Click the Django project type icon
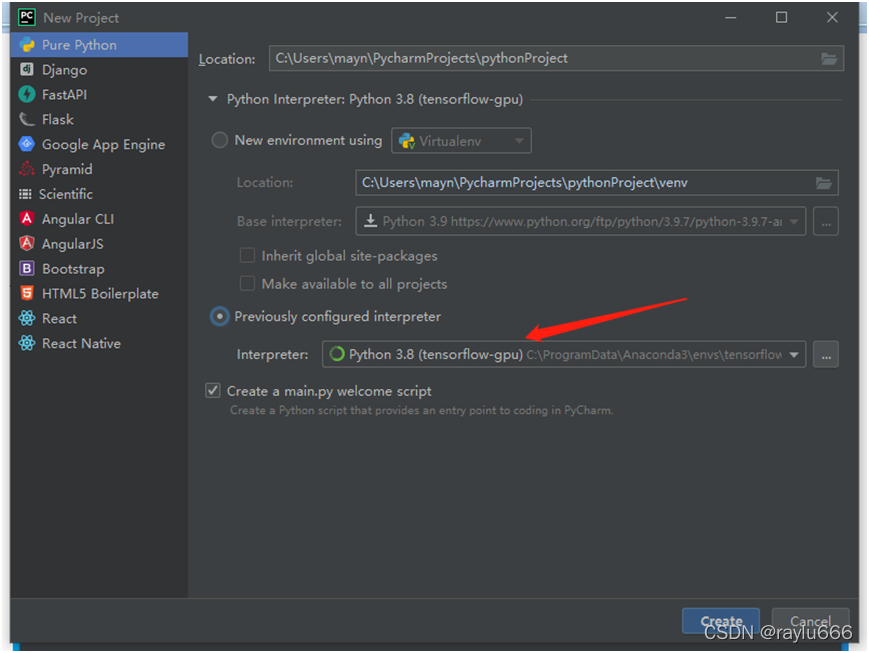This screenshot has width=869, height=653. [27, 69]
